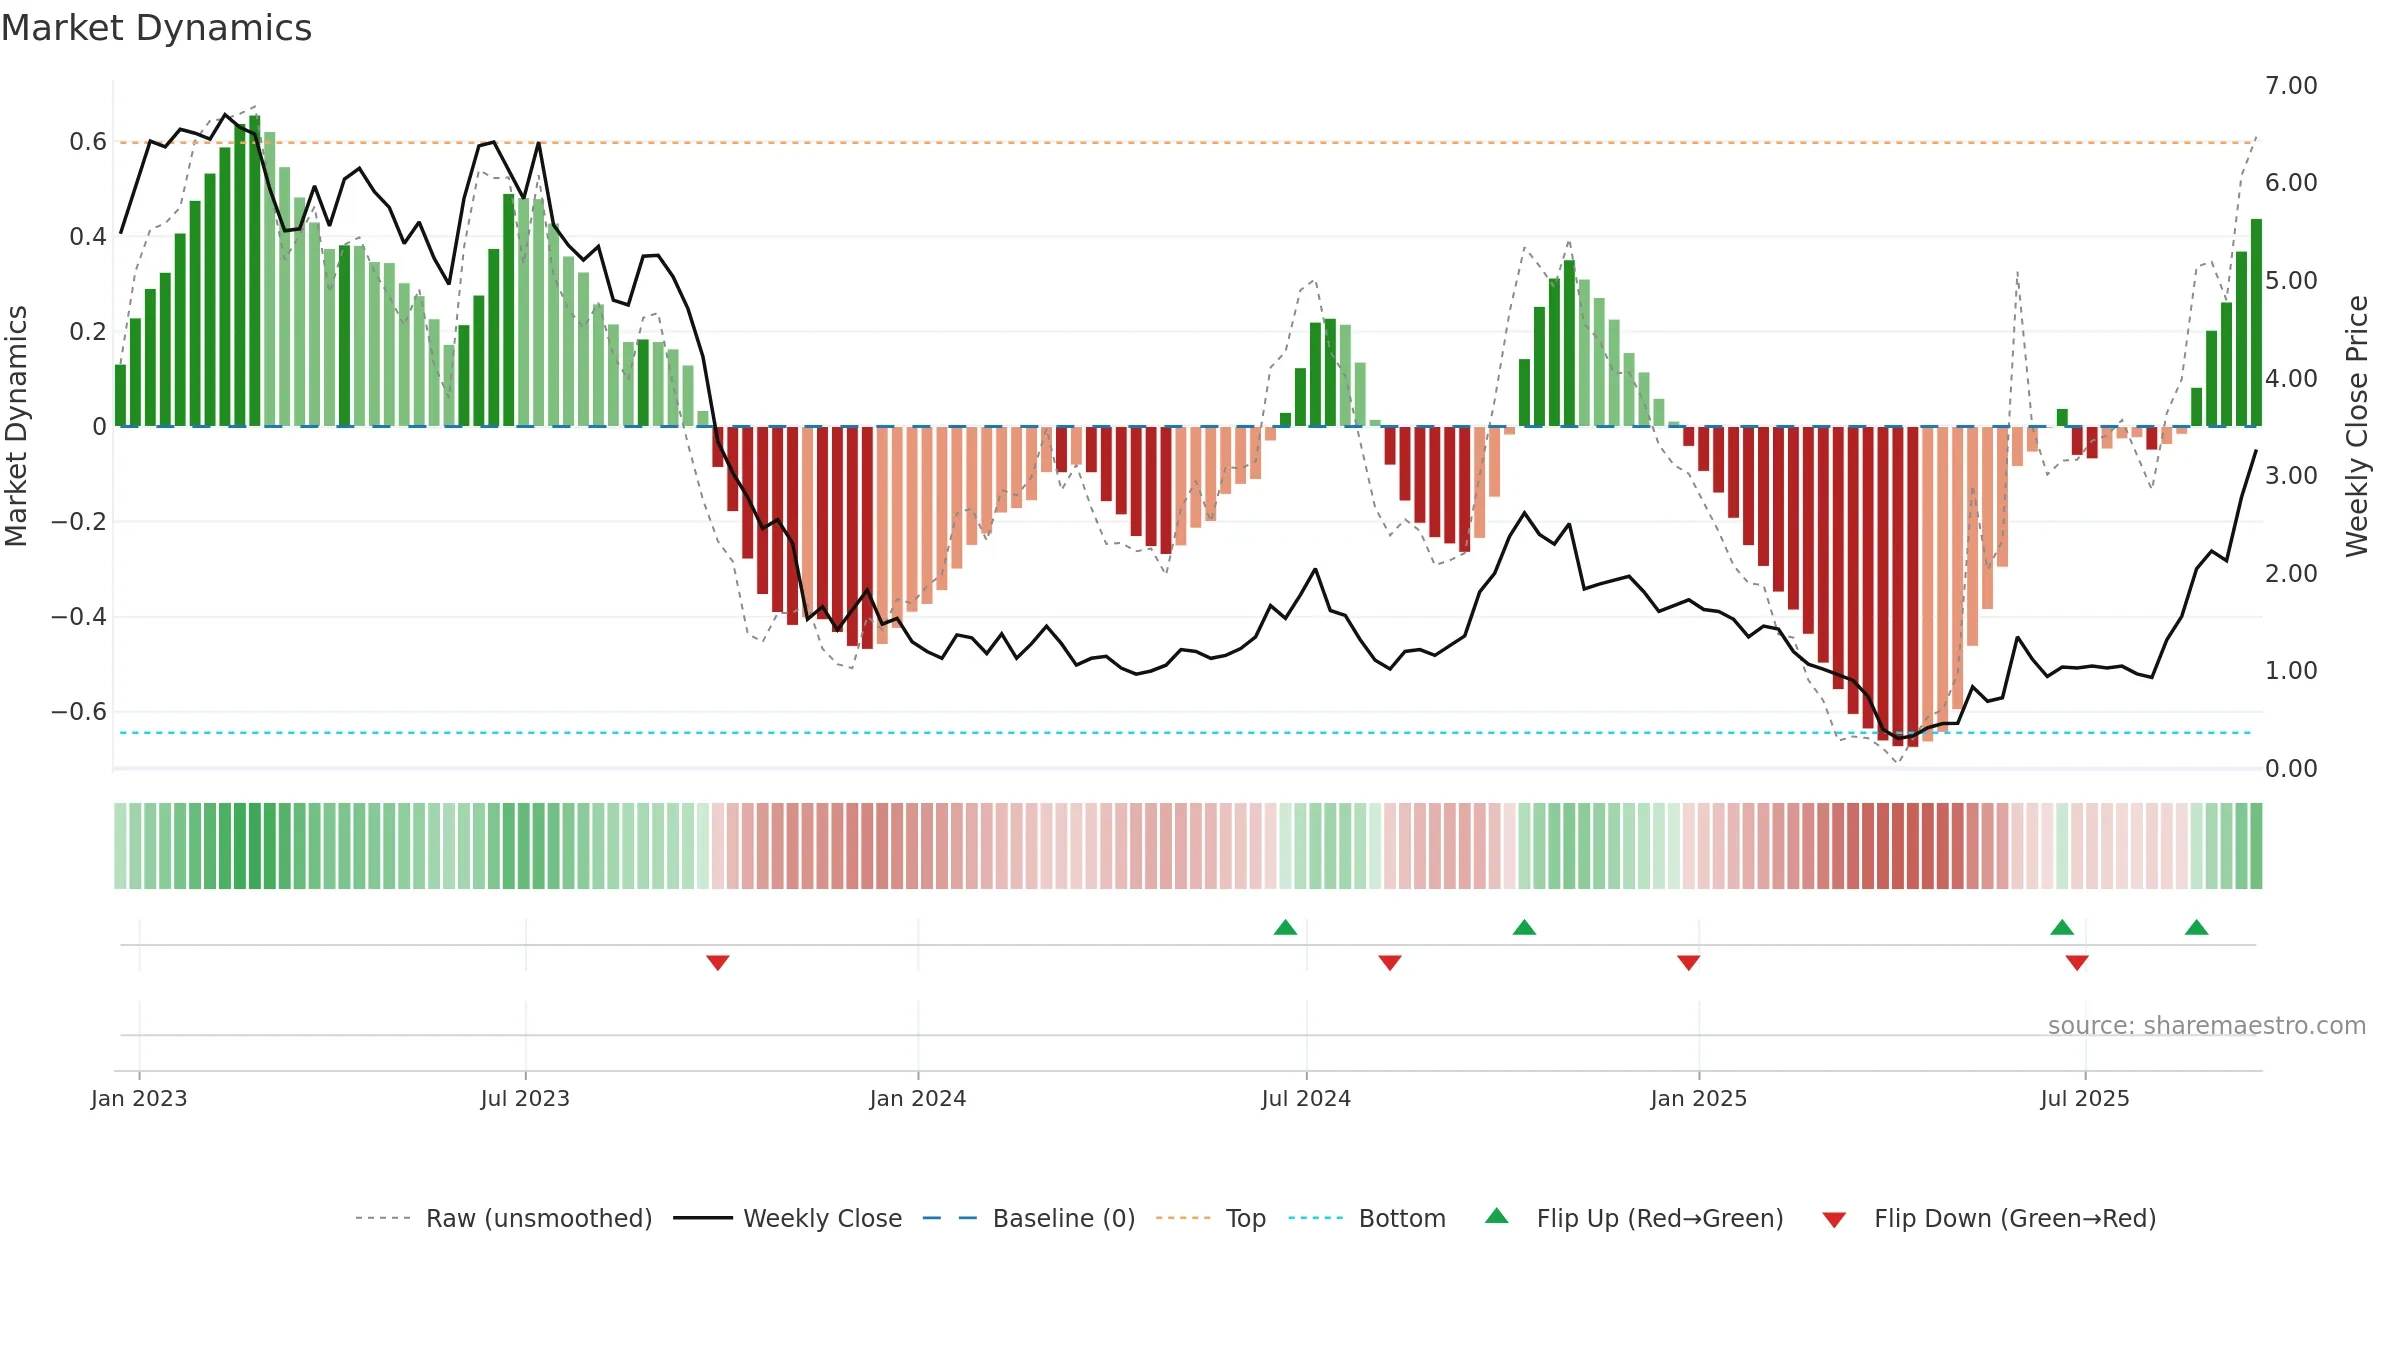Click the Jul 2025 x-axis label
This screenshot has height=1350, width=2400.
coord(2085,1098)
